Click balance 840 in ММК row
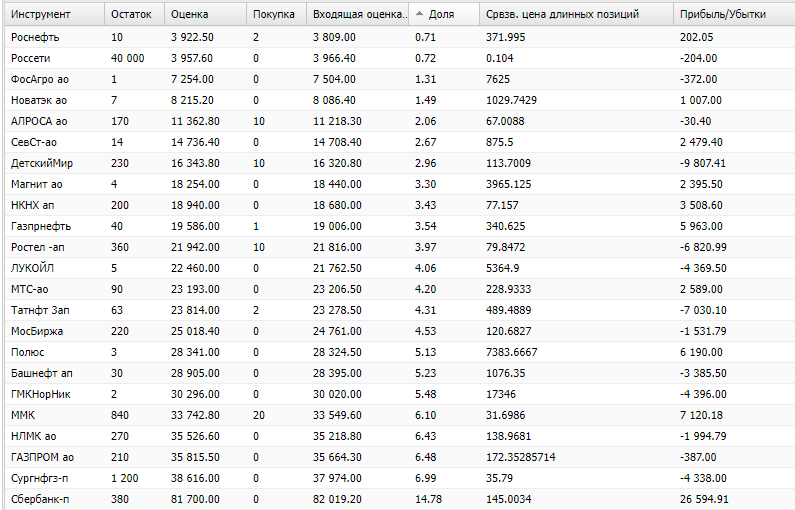 (120, 415)
